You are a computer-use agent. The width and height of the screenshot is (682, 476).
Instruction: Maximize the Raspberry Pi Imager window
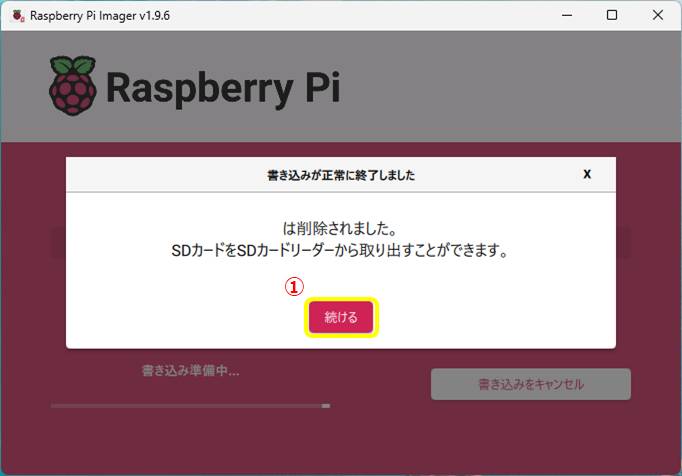612,15
